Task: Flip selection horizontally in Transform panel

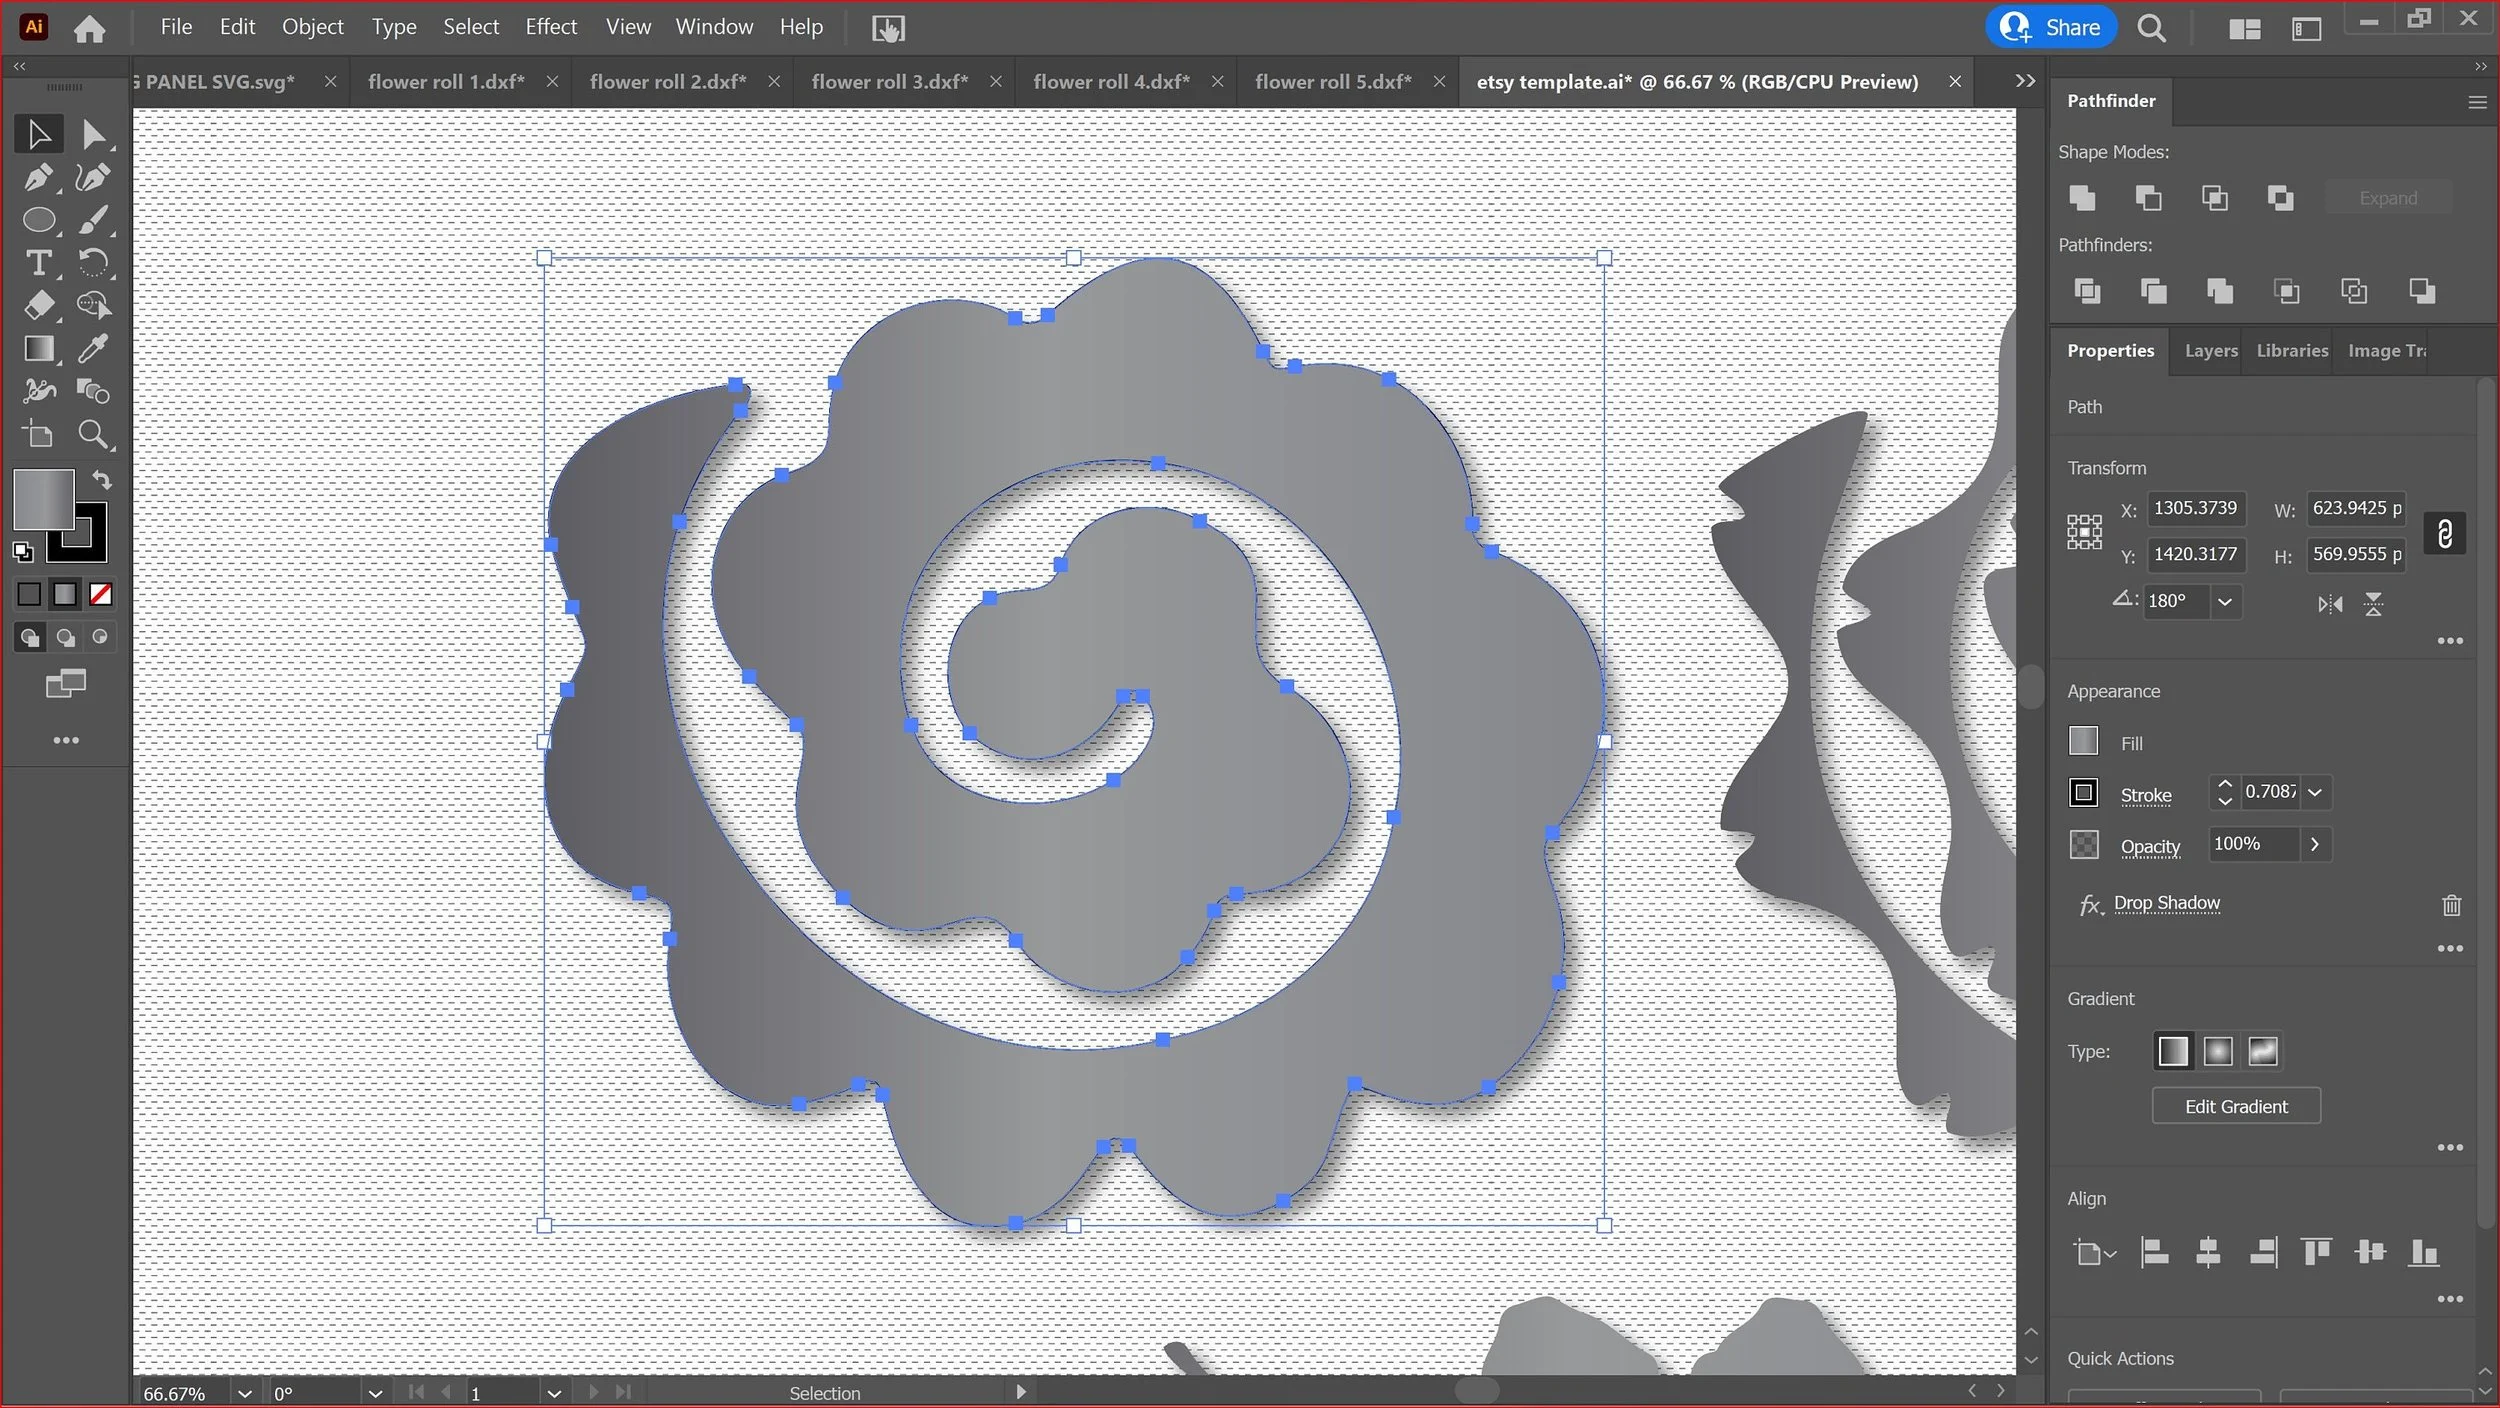Action: pyautogui.click(x=2330, y=604)
